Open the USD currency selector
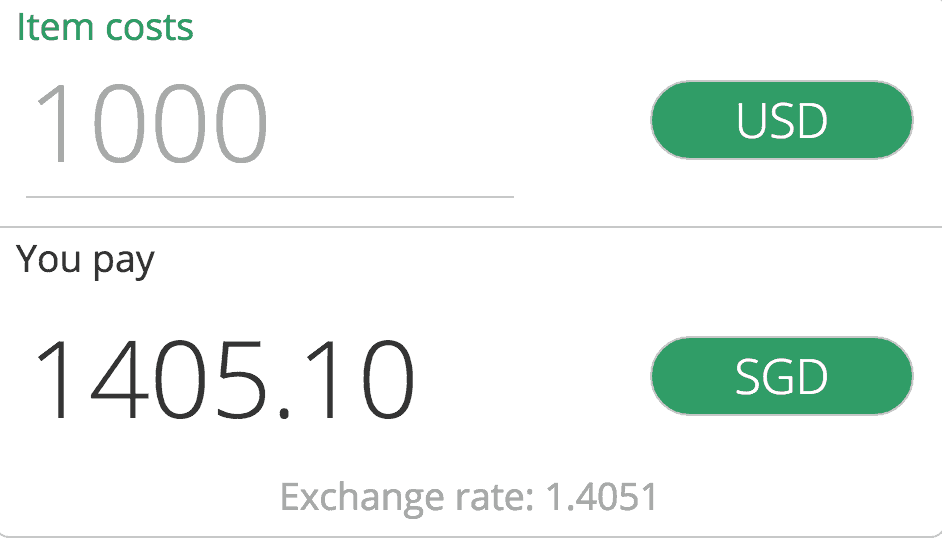942x538 pixels. pos(781,120)
